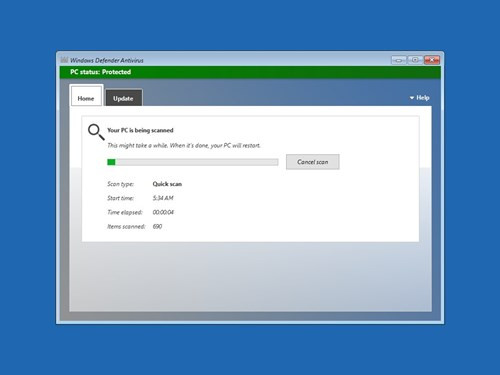Click the time elapsed value '00:00:04'
Image resolution: width=500 pixels, height=375 pixels.
163,212
